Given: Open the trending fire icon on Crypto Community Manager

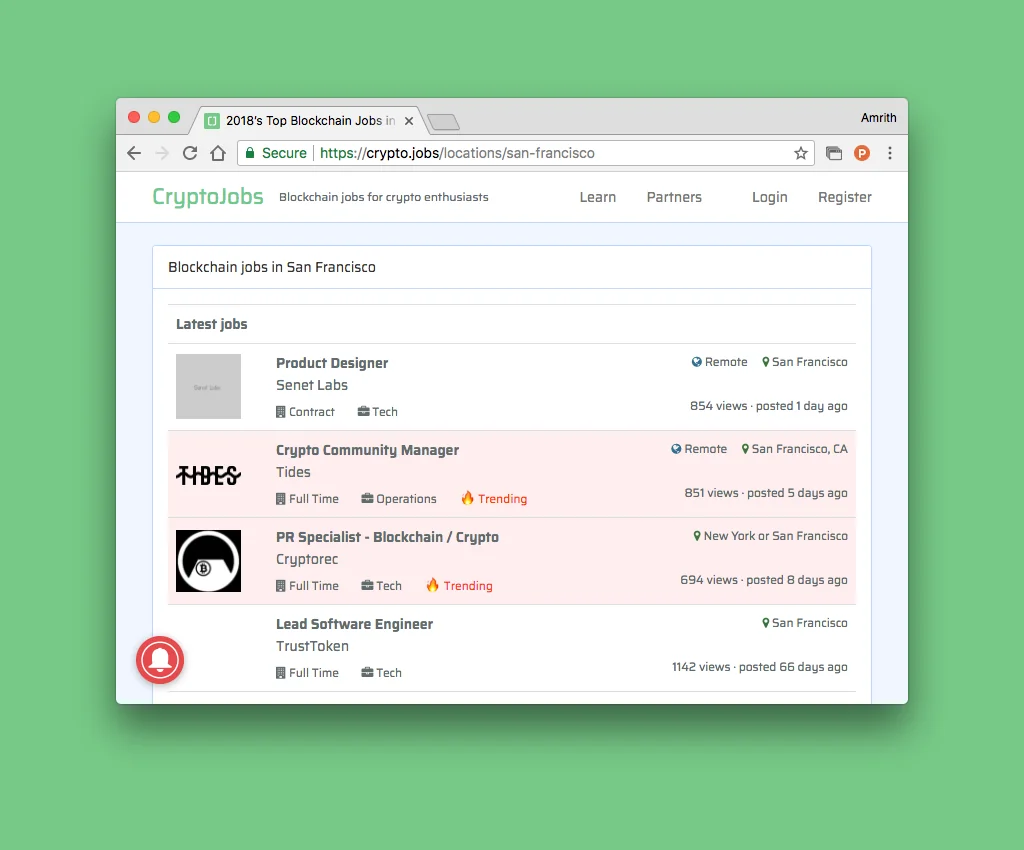Looking at the screenshot, I should click(467, 498).
